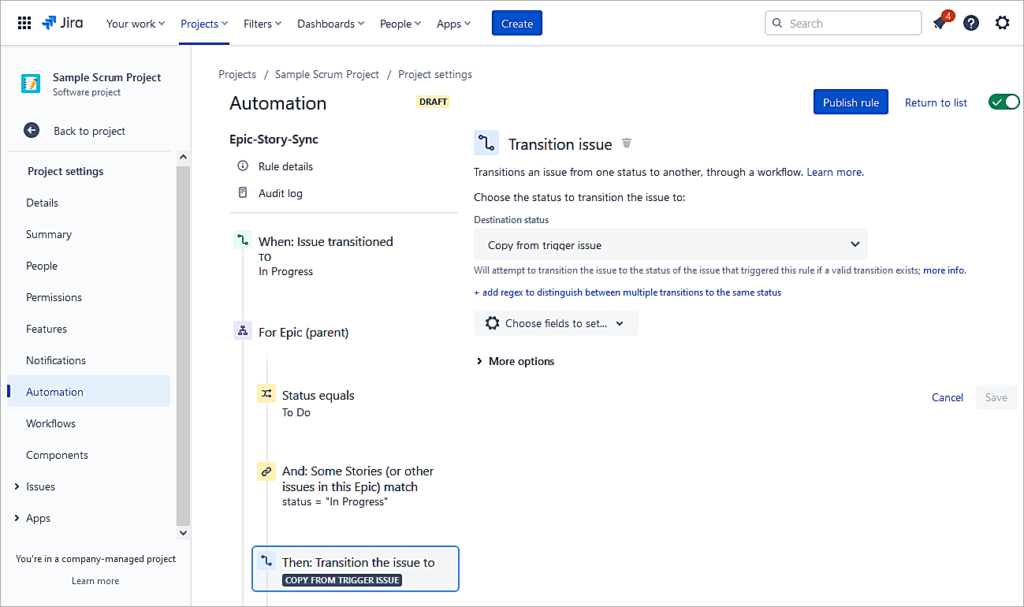Select the Workflows settings item
This screenshot has height=607, width=1024.
click(51, 424)
